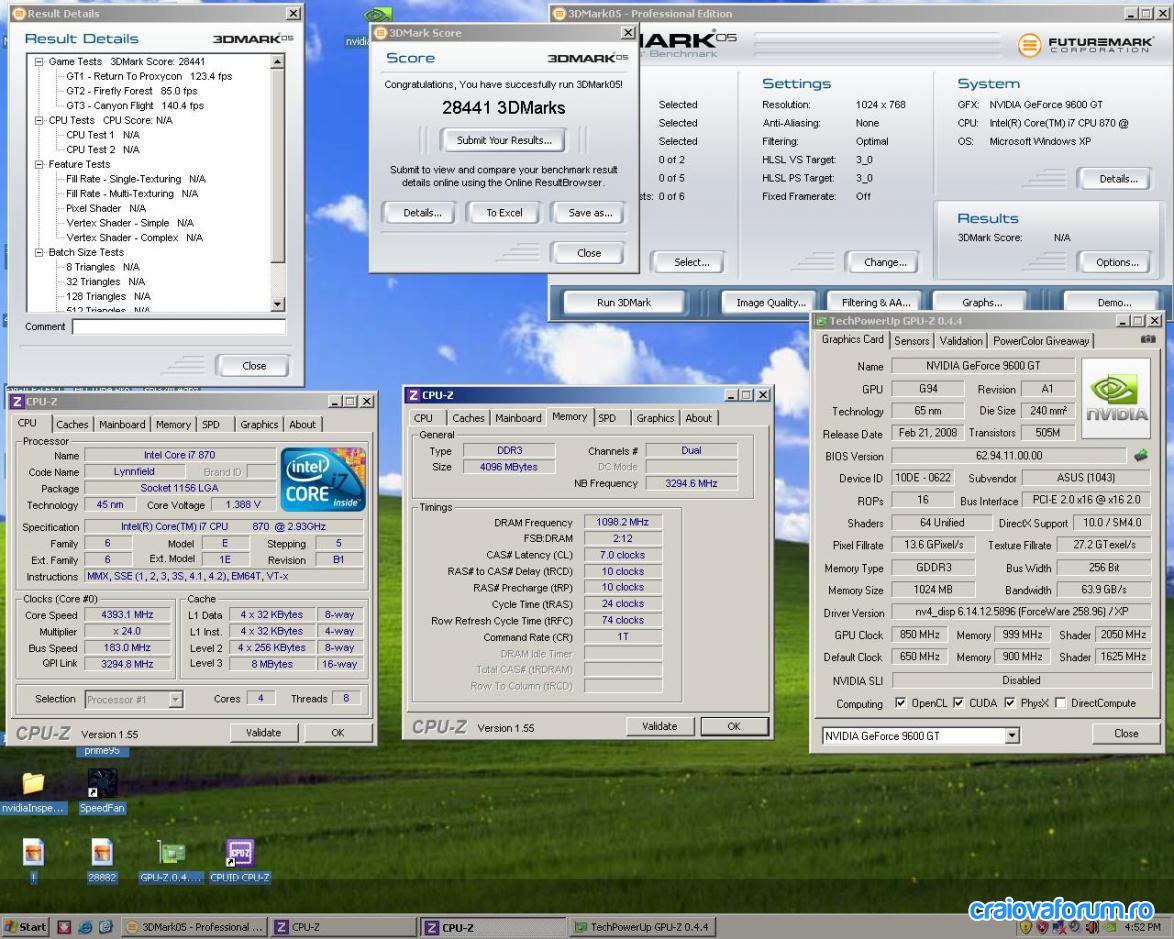This screenshot has height=939, width=1174.
Task: Click the Graphs button in 3DMark05
Action: pyautogui.click(x=982, y=303)
